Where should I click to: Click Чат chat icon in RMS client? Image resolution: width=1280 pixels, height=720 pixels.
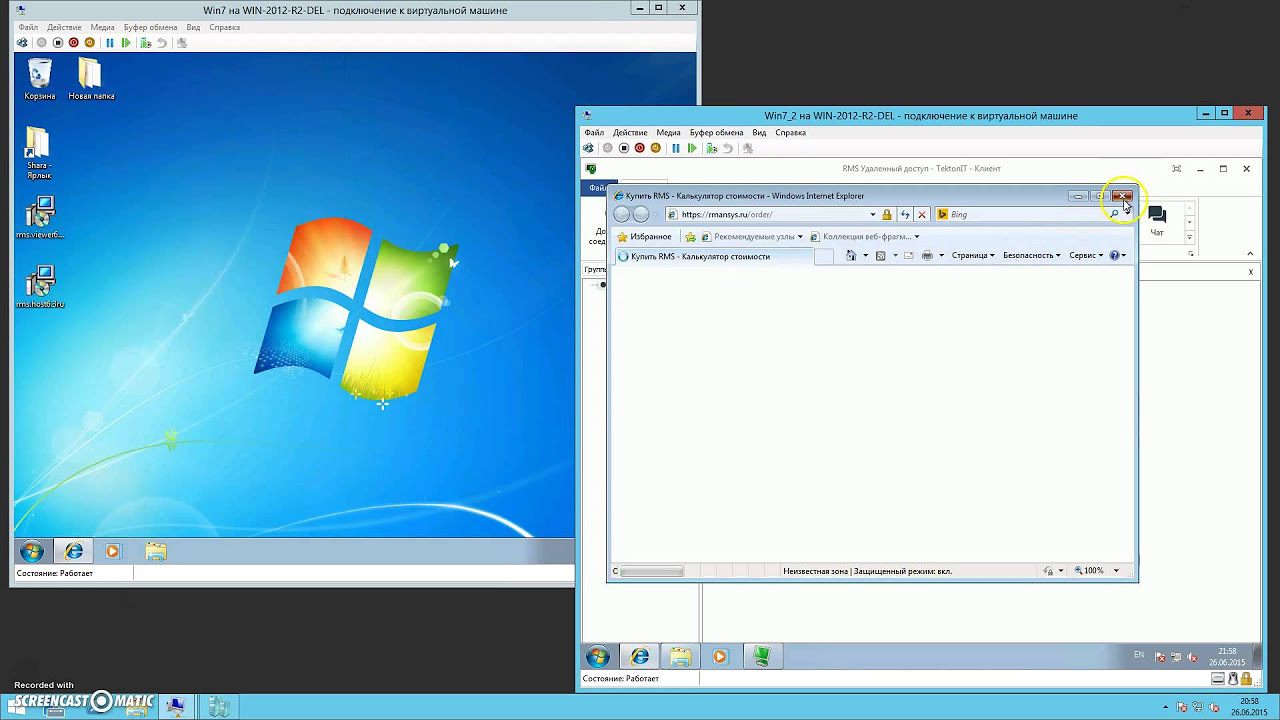coord(1157,220)
